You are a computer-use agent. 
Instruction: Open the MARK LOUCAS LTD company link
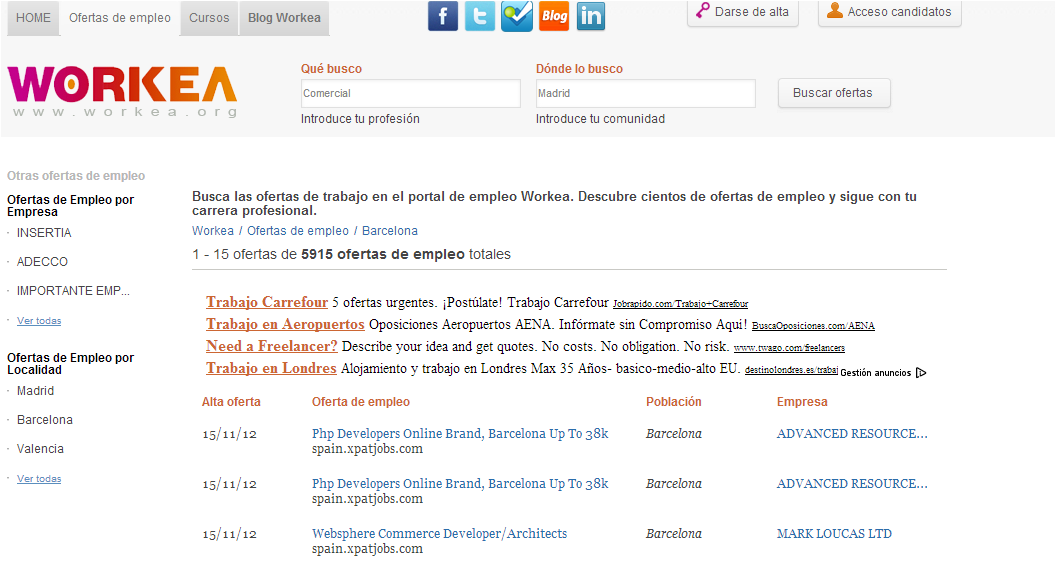tap(834, 534)
